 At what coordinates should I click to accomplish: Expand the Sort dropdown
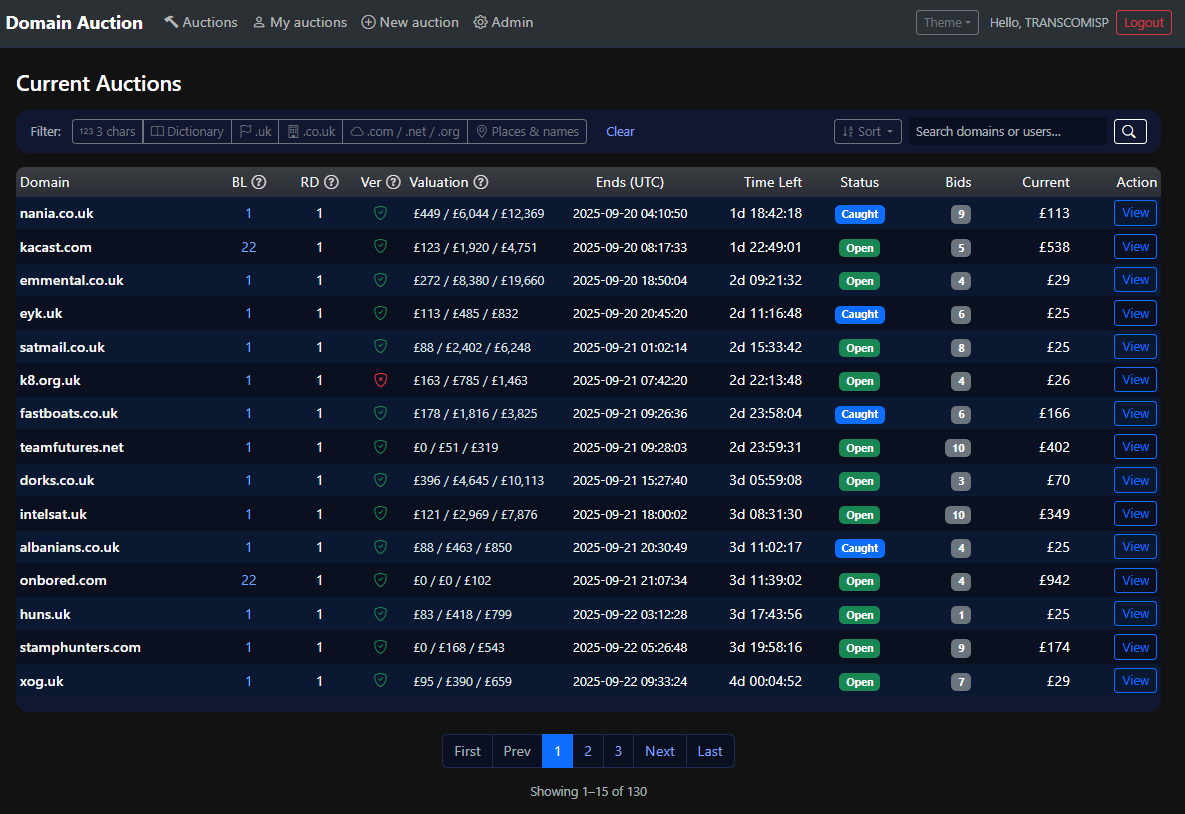[x=867, y=131]
